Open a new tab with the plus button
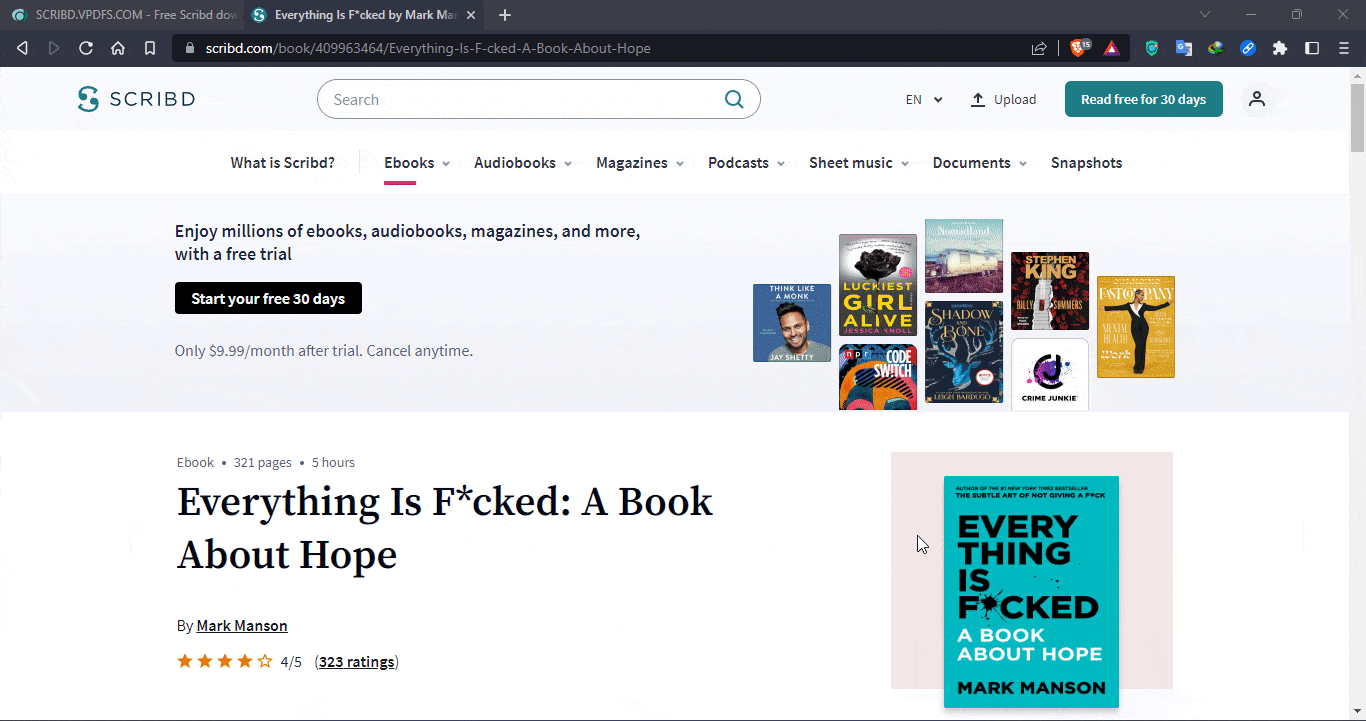The height and width of the screenshot is (721, 1366). point(505,15)
